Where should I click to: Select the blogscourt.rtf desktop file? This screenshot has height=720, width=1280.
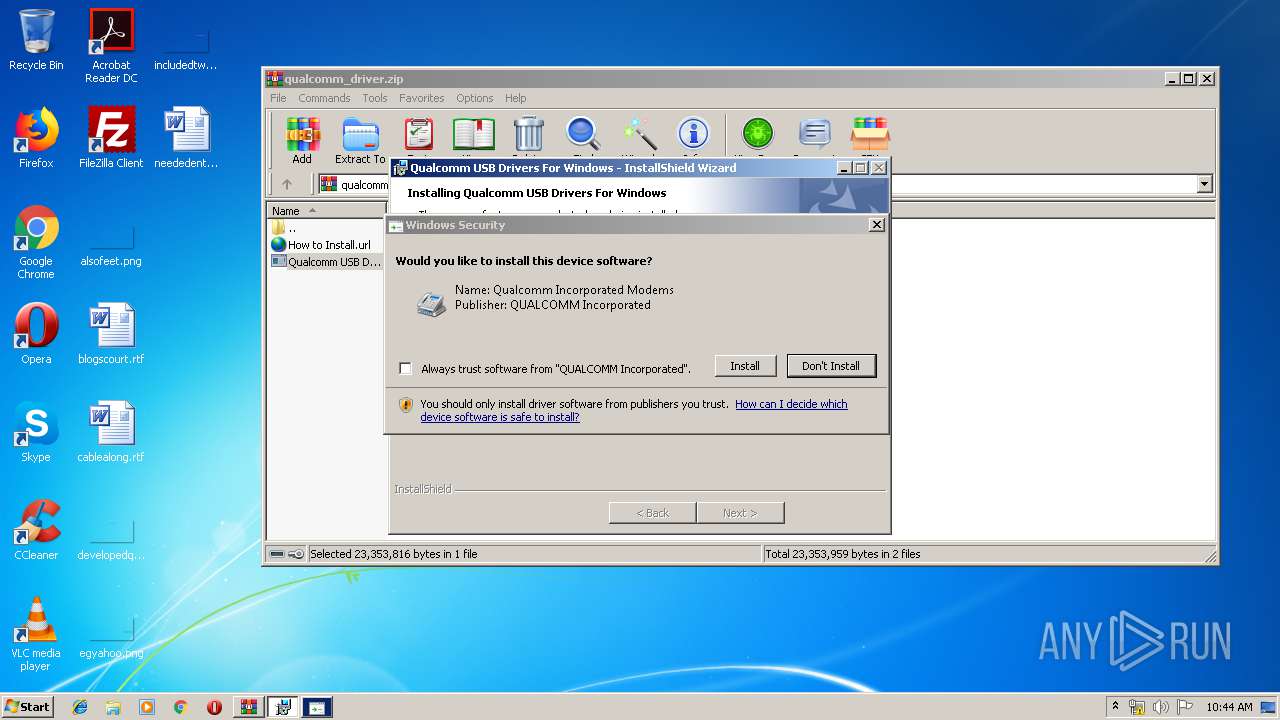(x=111, y=334)
